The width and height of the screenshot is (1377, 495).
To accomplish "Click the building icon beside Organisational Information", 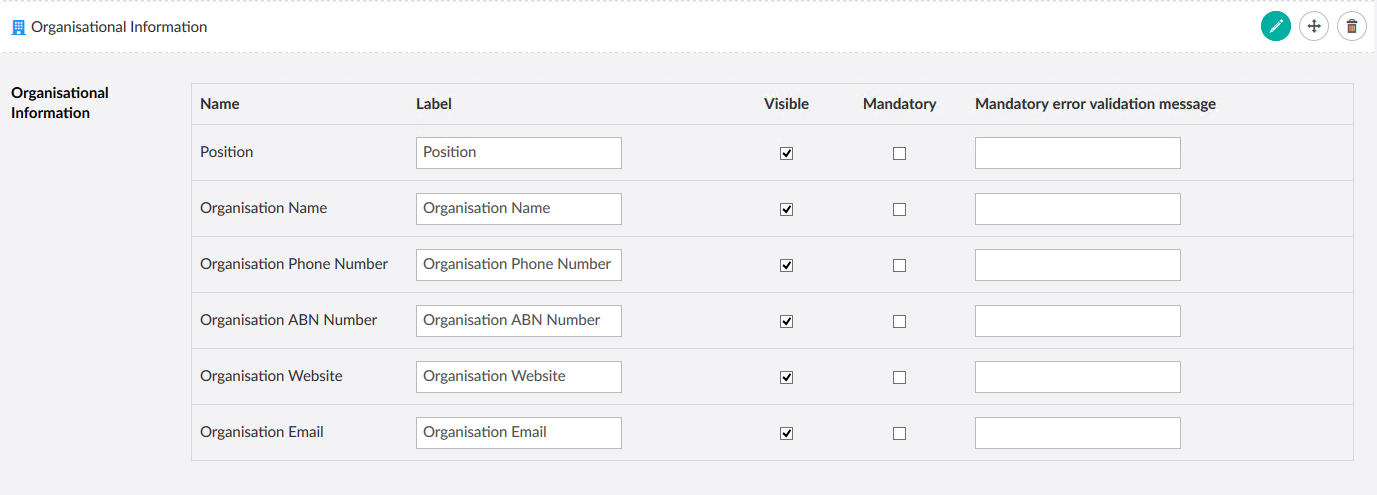I will coord(18,27).
